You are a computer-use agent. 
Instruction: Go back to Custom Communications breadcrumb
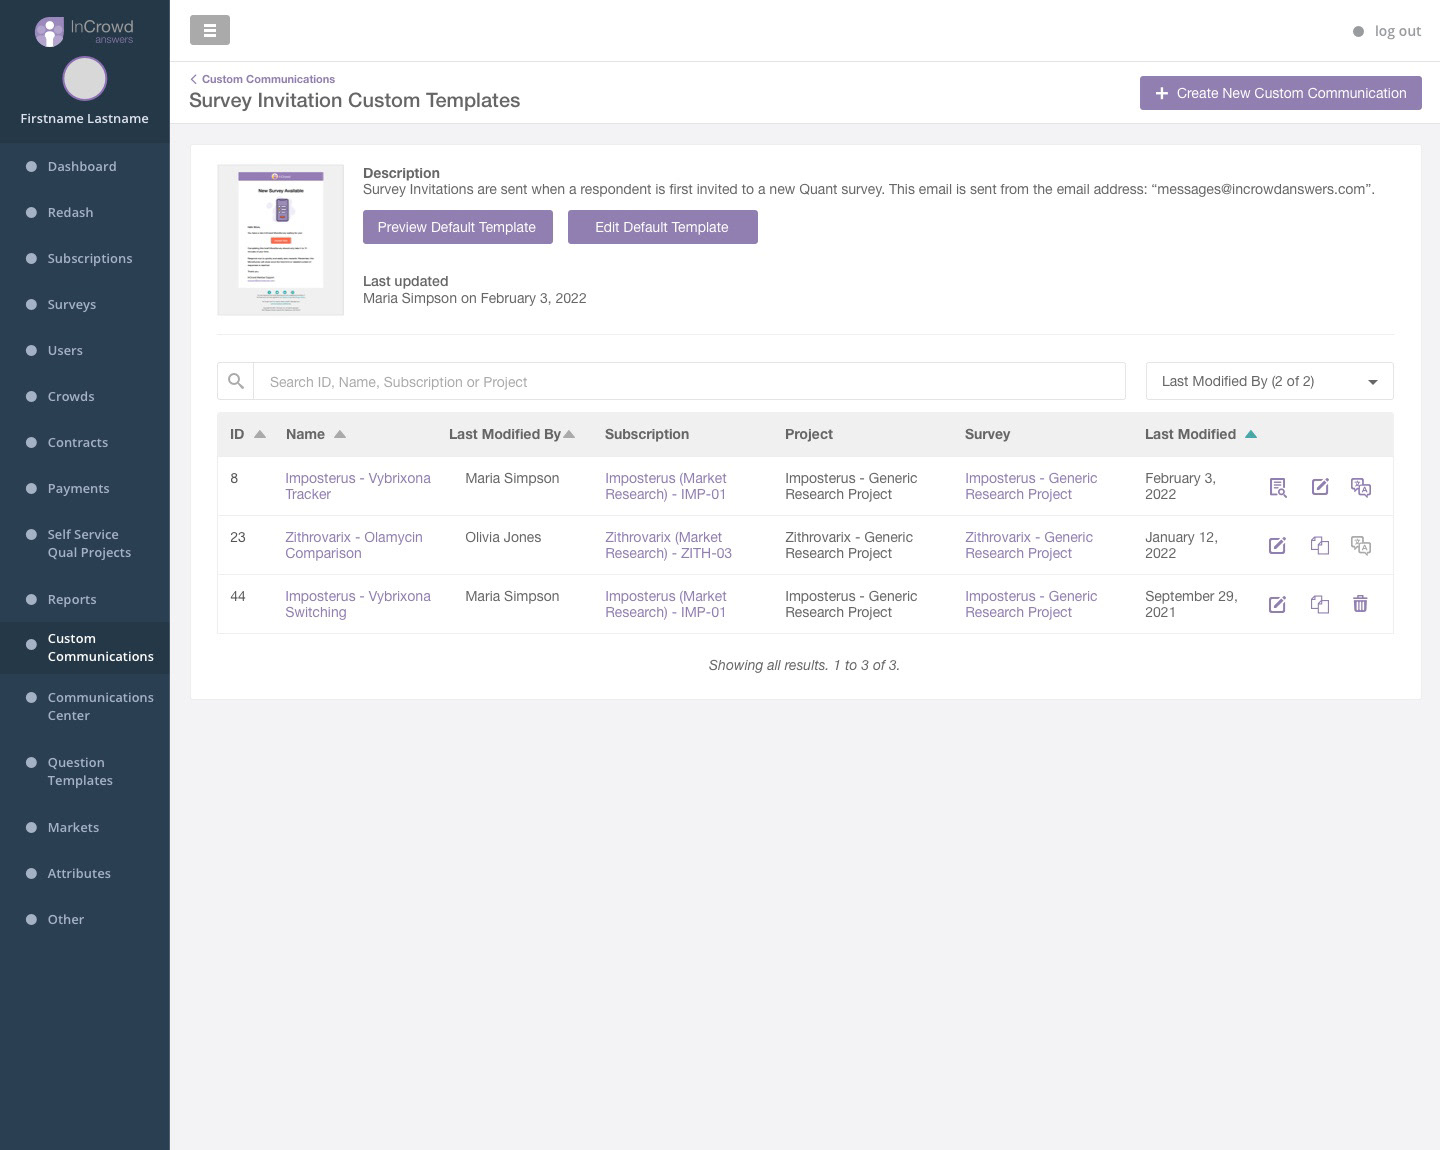tap(263, 79)
